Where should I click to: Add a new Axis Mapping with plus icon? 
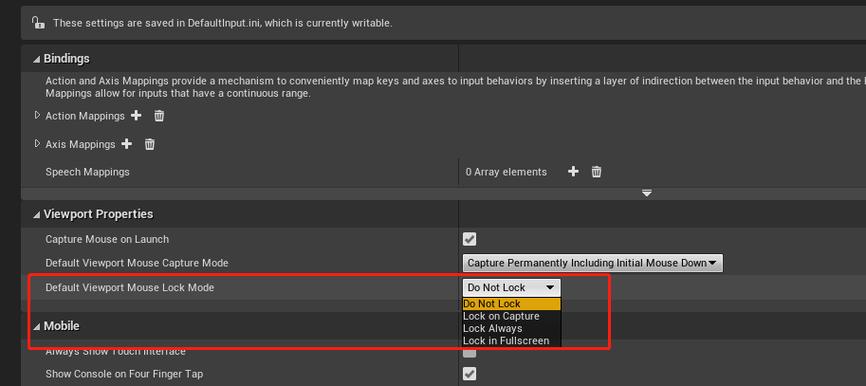(126, 144)
